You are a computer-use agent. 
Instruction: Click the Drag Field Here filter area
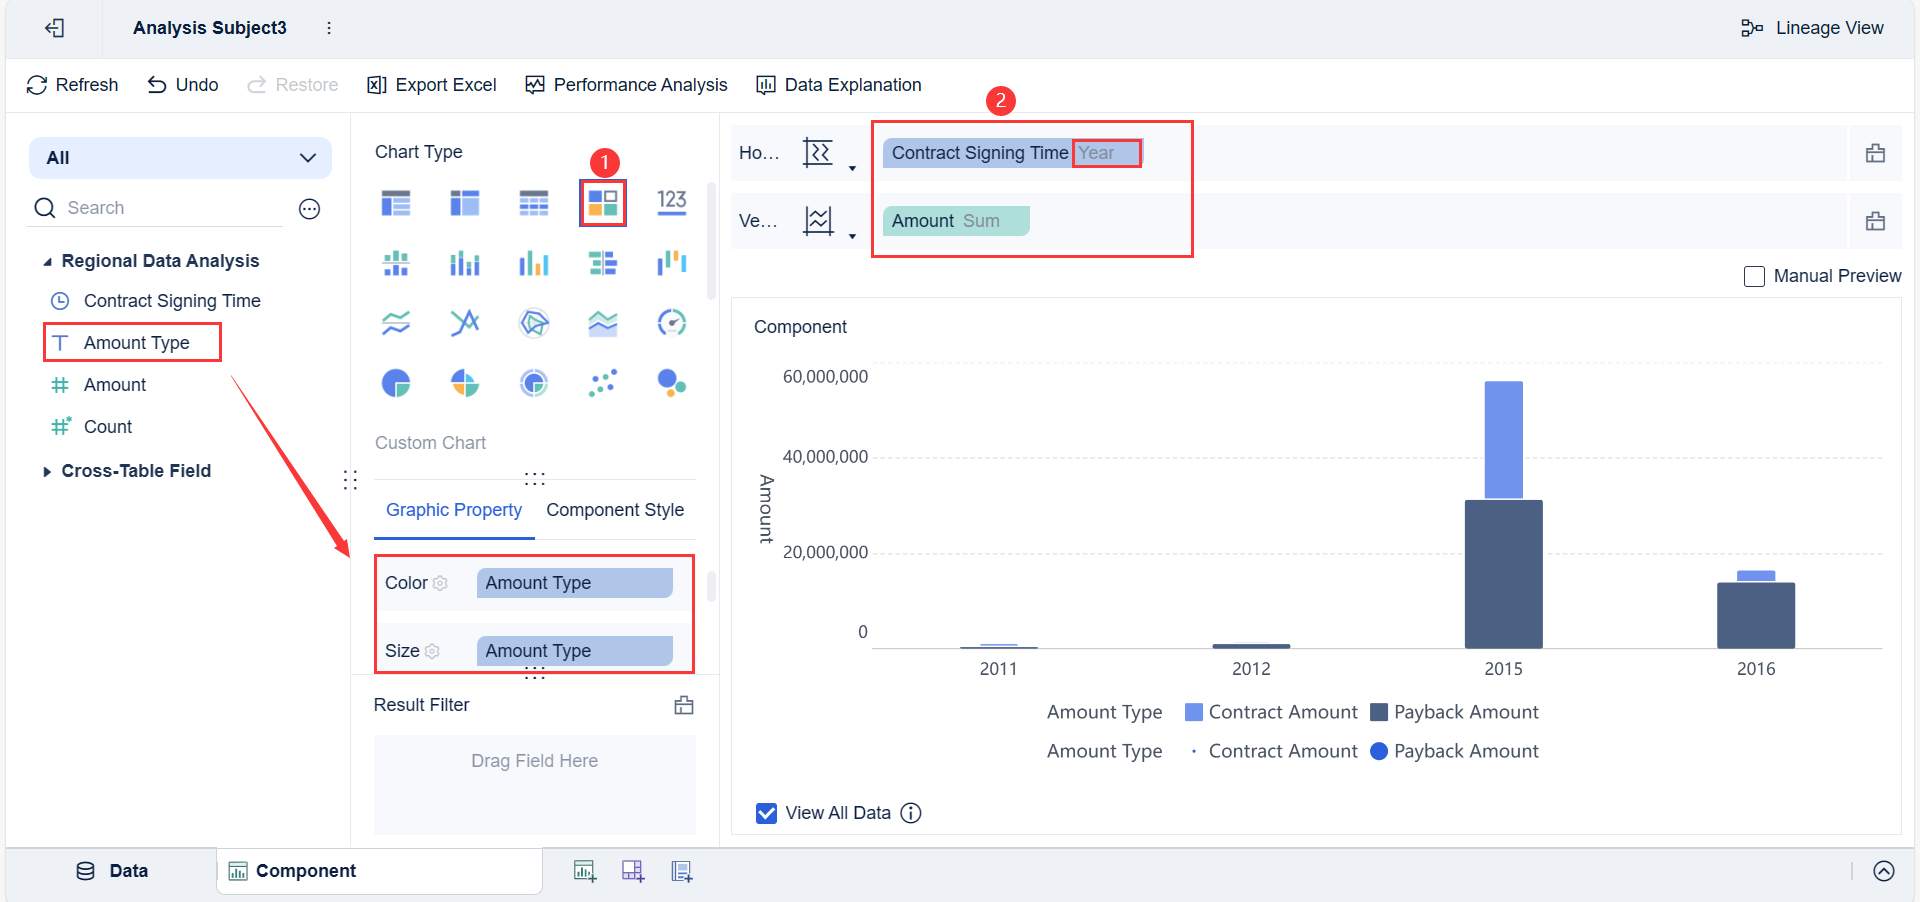pos(535,785)
